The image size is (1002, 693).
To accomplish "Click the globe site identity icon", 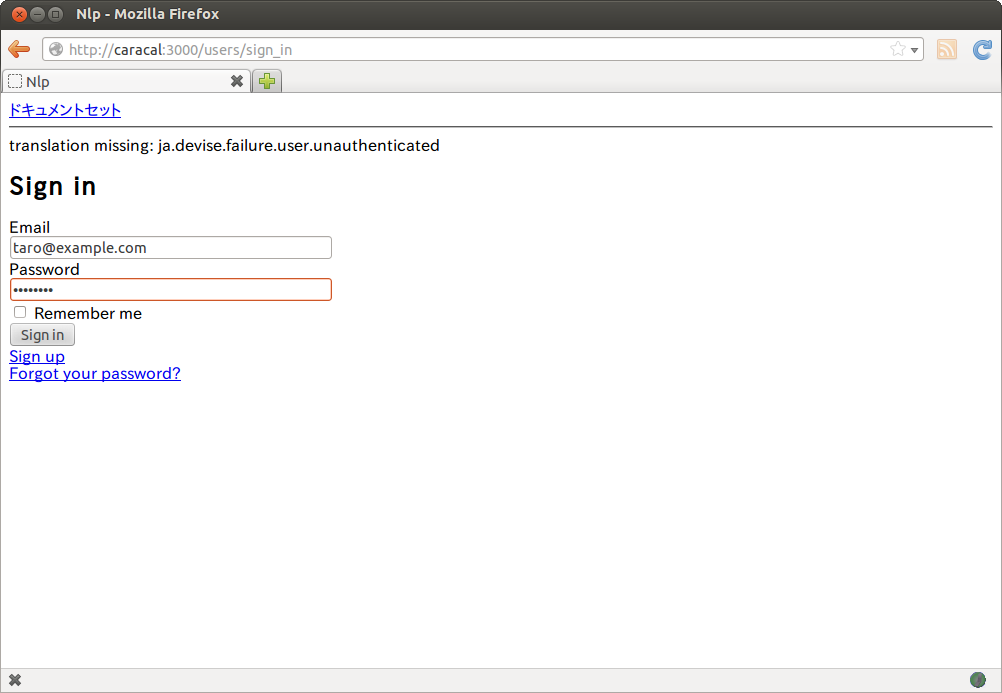I will coord(56,50).
